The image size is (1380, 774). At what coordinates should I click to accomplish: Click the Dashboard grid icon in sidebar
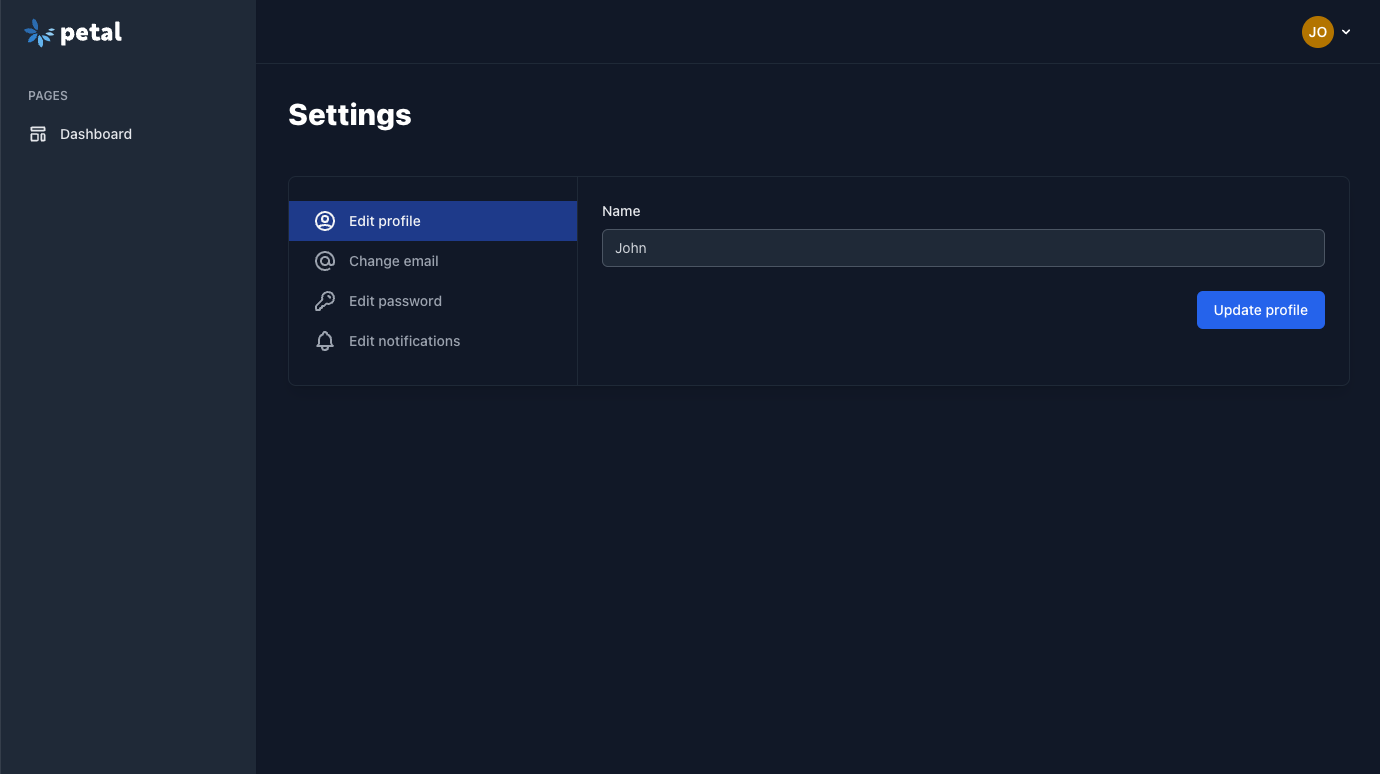click(x=37, y=133)
